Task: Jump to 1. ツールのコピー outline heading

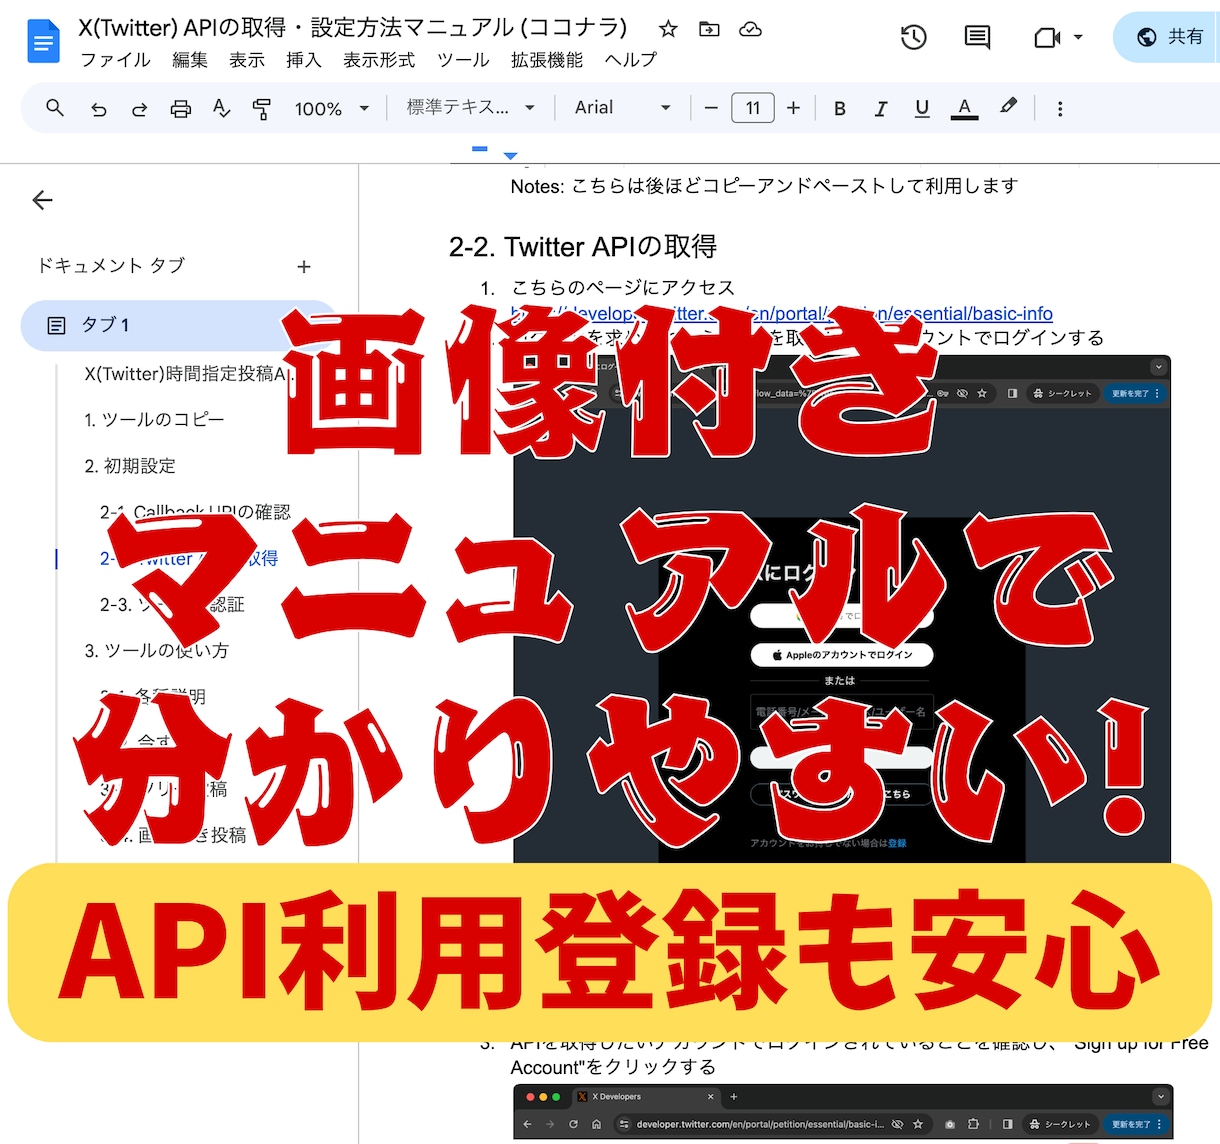Action: pyautogui.click(x=154, y=420)
